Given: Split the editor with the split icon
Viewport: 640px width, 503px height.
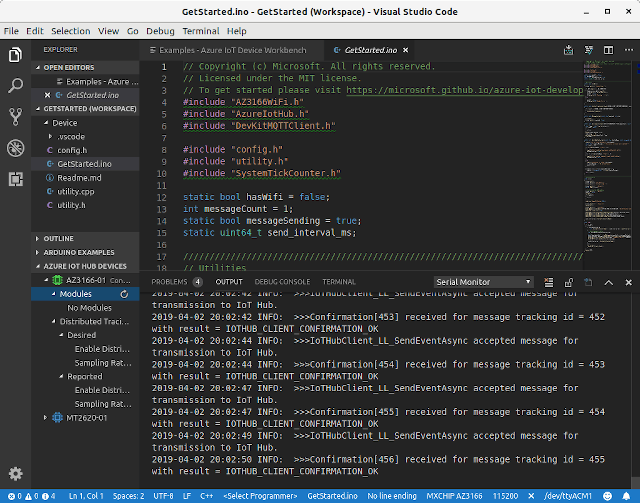Looking at the screenshot, I should click(609, 50).
